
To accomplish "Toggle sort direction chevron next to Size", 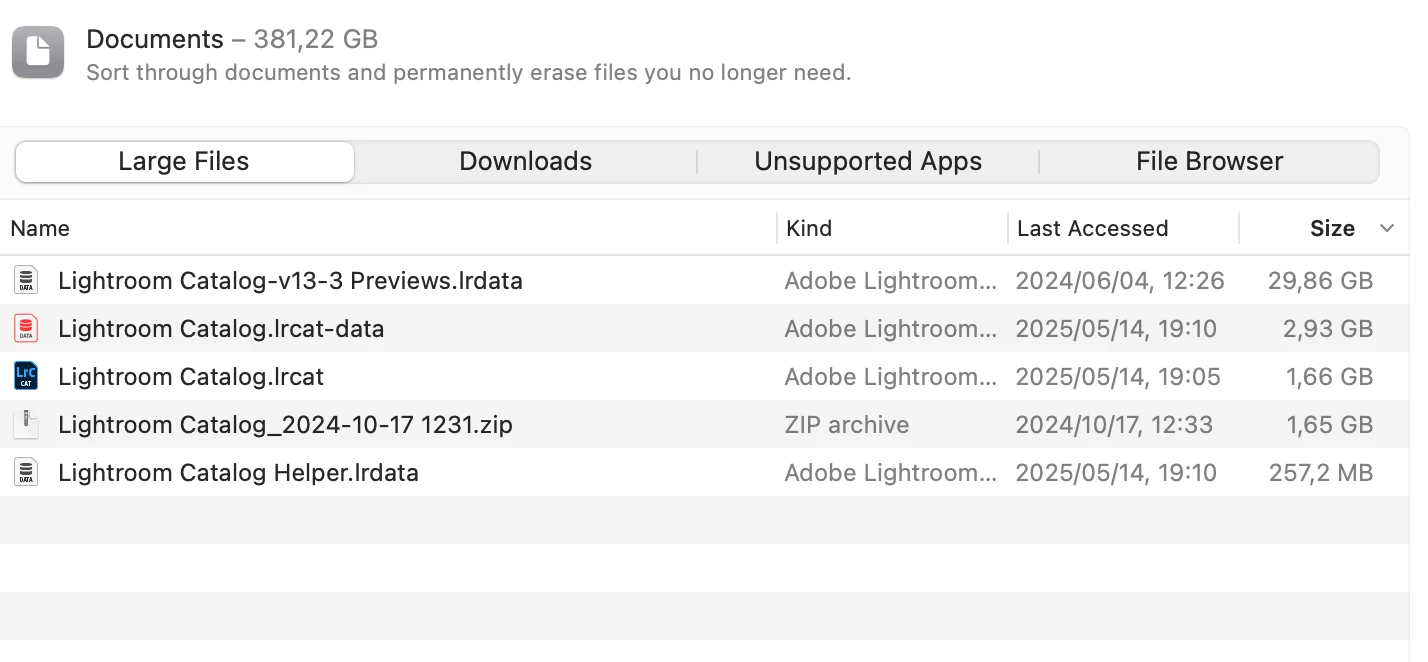I will (x=1387, y=229).
